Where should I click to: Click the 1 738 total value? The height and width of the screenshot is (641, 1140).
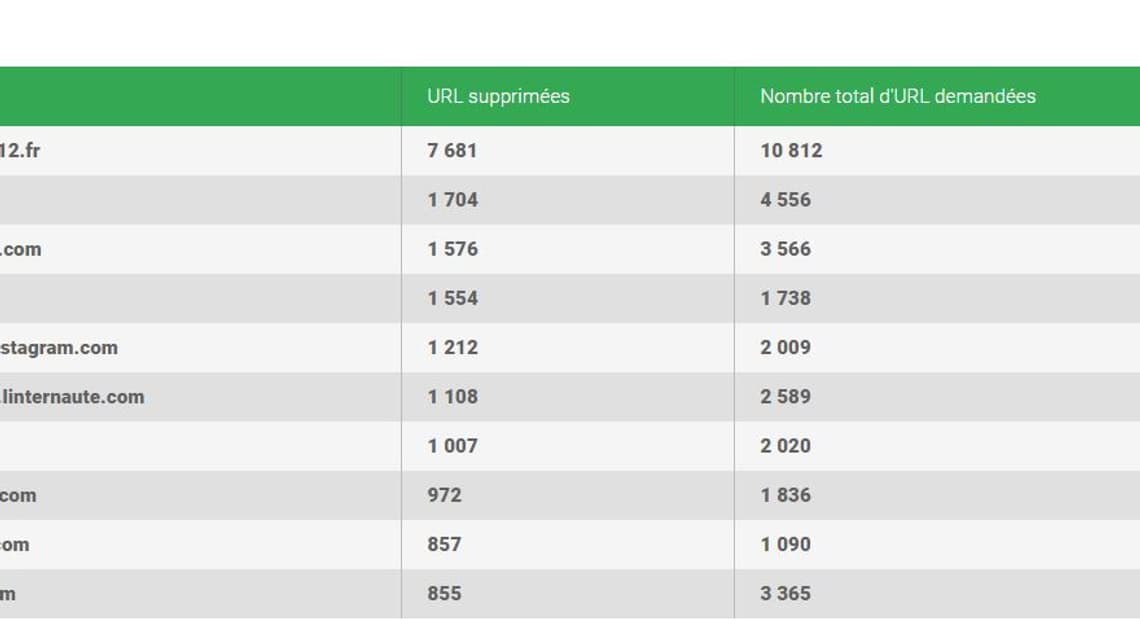pos(785,298)
